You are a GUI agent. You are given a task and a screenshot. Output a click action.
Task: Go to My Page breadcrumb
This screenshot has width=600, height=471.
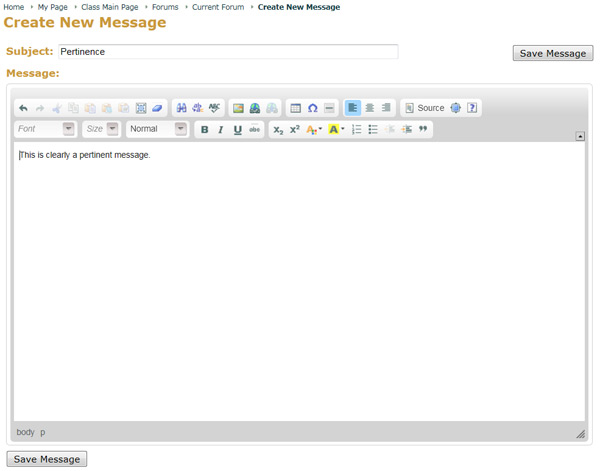[52, 7]
